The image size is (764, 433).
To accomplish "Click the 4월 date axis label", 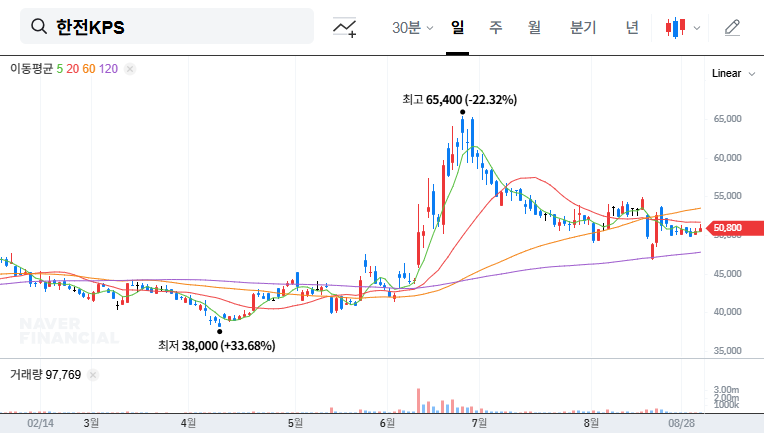I will 188,423.
